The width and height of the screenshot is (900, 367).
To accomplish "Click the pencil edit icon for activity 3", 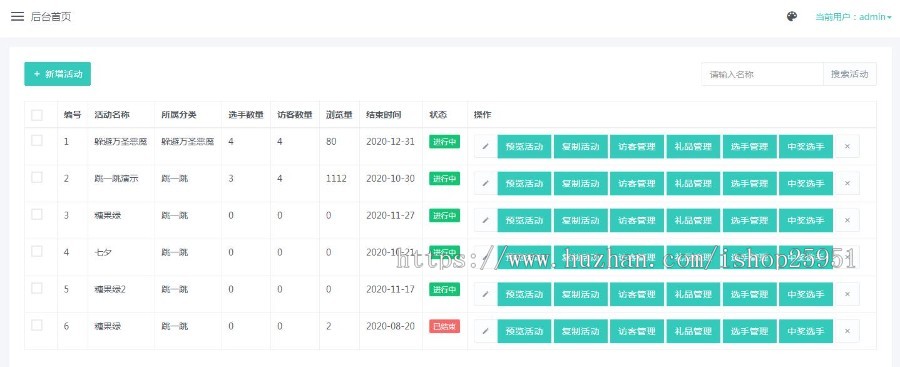I will (485, 220).
